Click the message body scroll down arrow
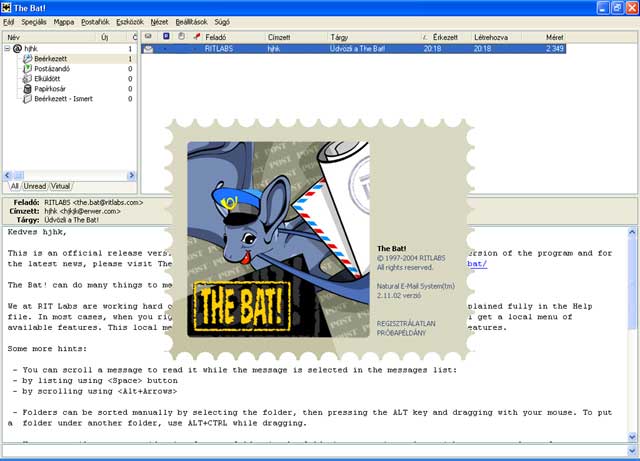This screenshot has width=640, height=461. [632, 437]
